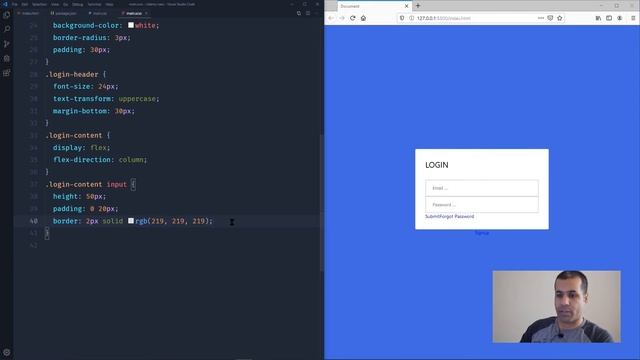Open the Search view in VS Code activity bar
Image resolution: width=640 pixels, height=360 pixels.
coord(7,29)
